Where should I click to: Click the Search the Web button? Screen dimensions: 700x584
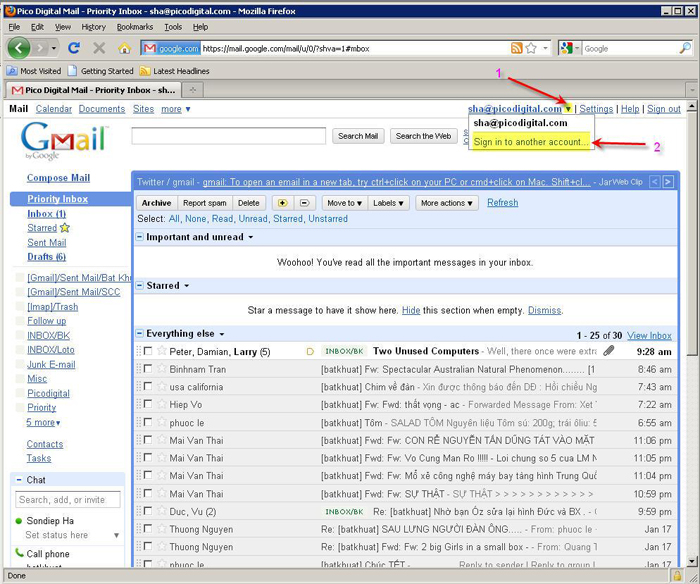[423, 136]
